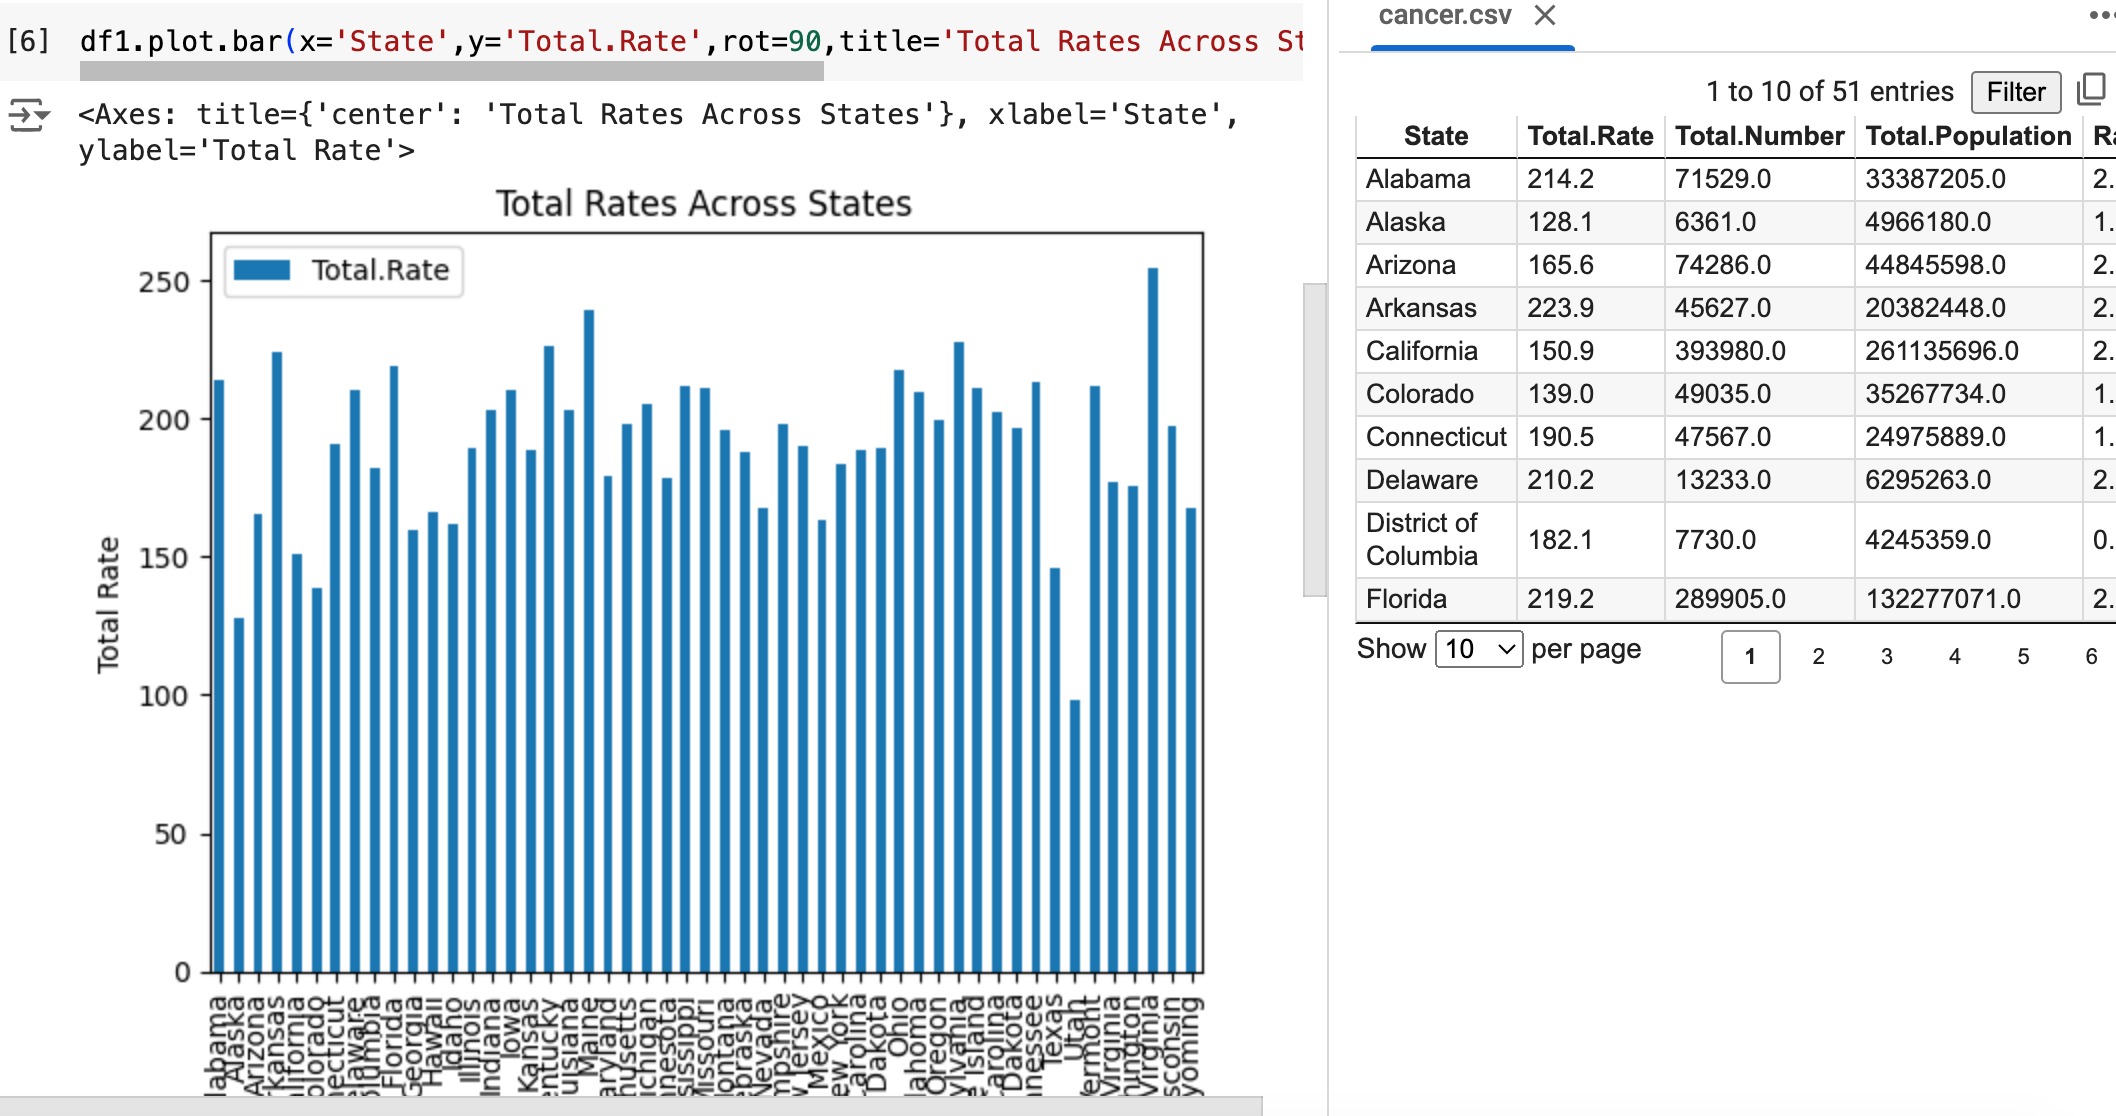This screenshot has height=1116, width=2116.
Task: Select the Florida row in the table
Action: tap(1435, 598)
